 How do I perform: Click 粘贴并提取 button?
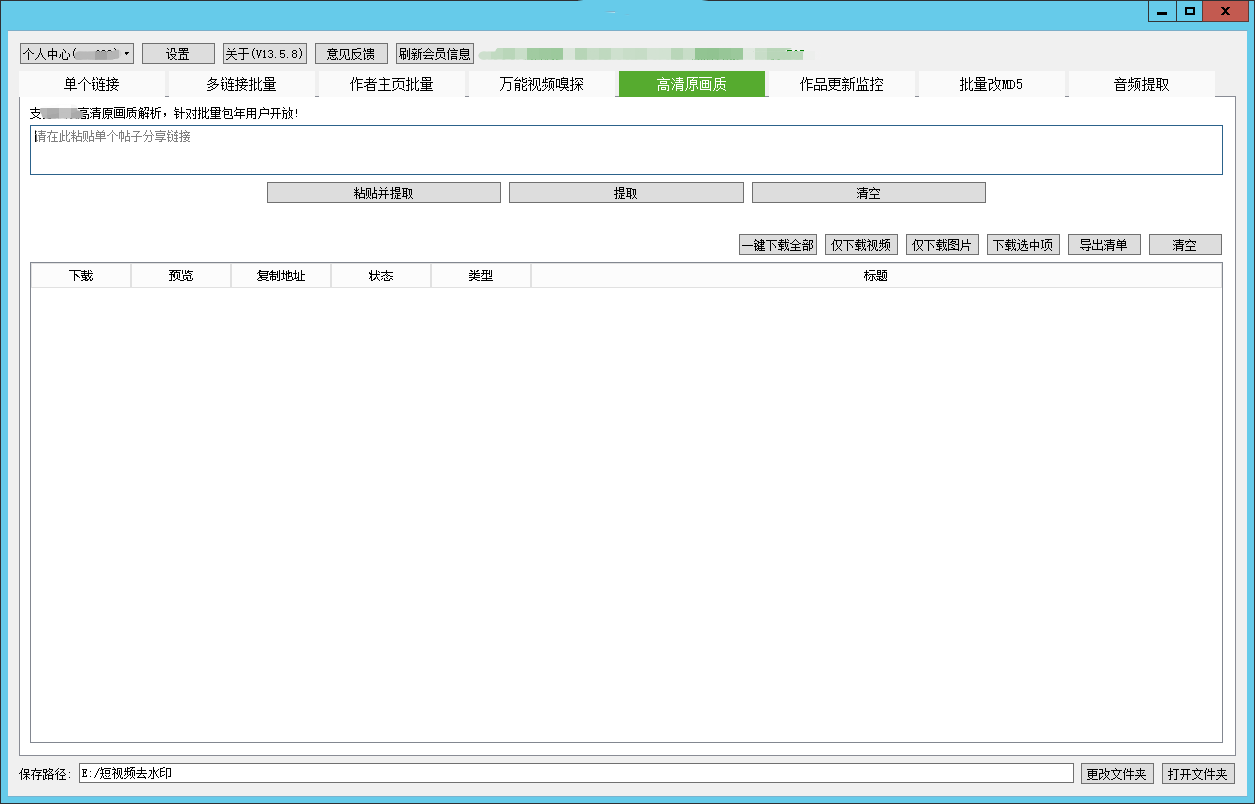click(x=383, y=193)
